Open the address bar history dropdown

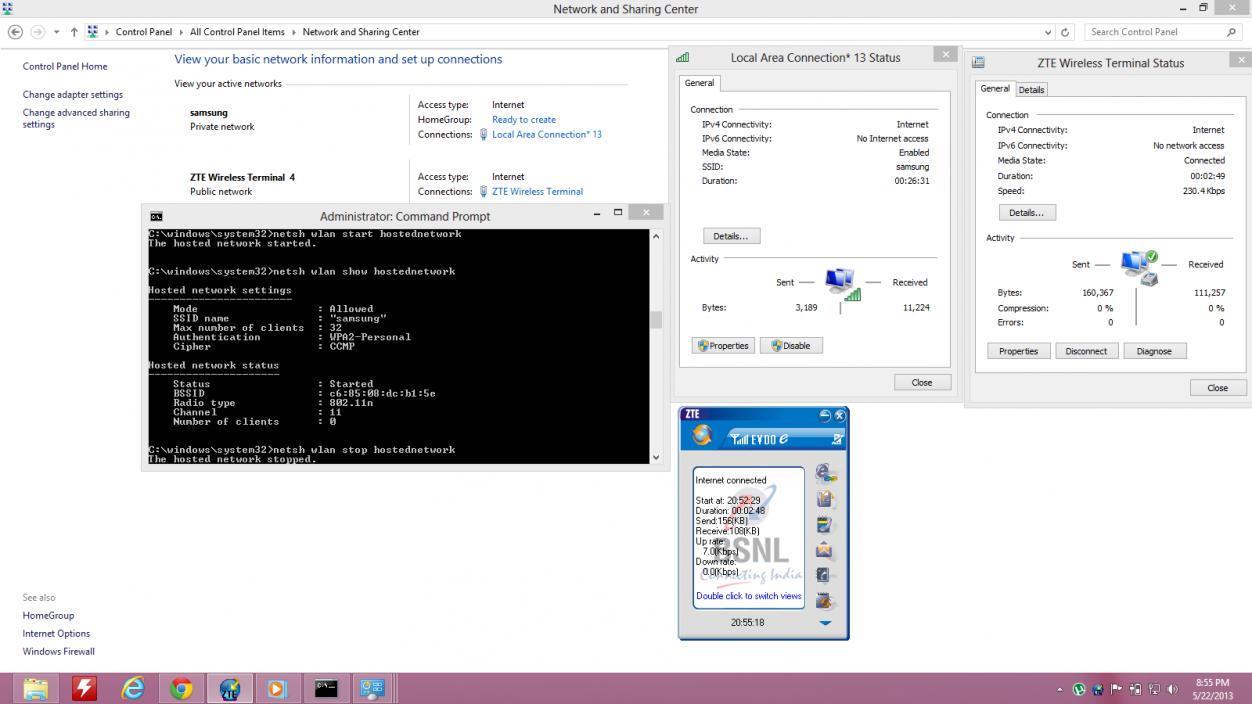(1047, 32)
